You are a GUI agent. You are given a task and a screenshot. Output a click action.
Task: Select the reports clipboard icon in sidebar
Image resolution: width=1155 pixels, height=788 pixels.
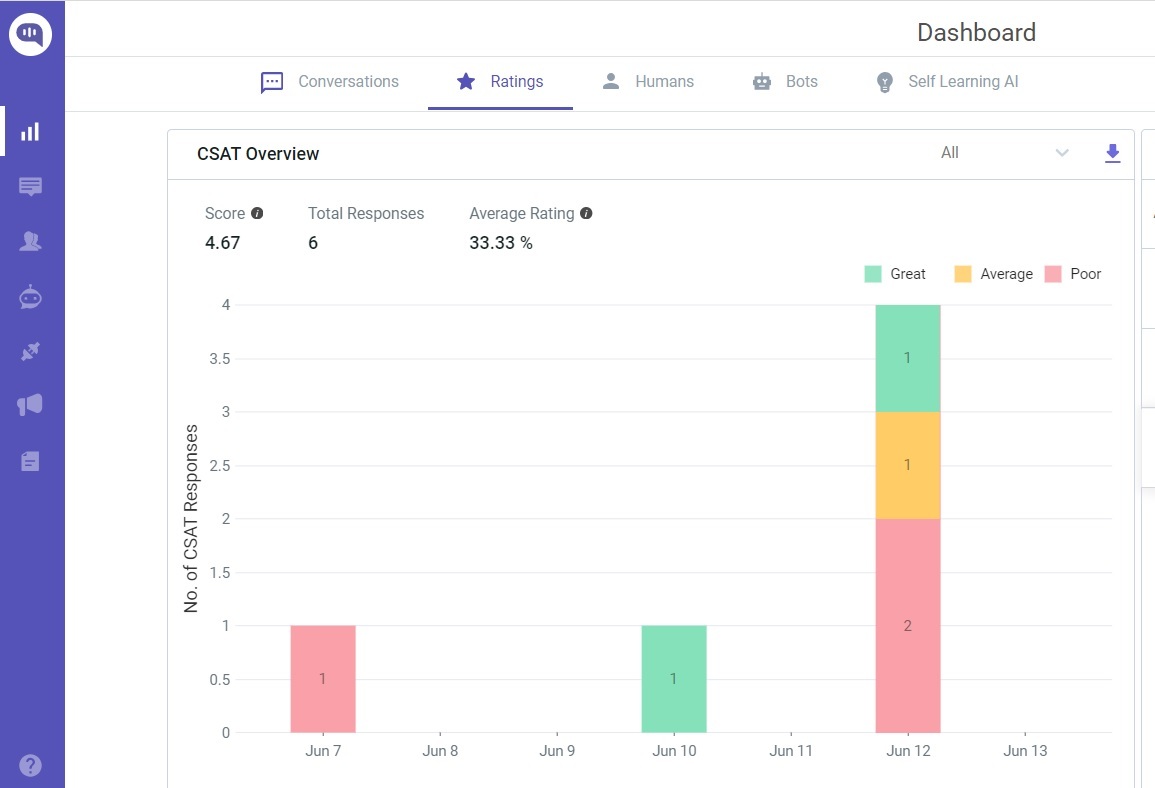[x=30, y=460]
